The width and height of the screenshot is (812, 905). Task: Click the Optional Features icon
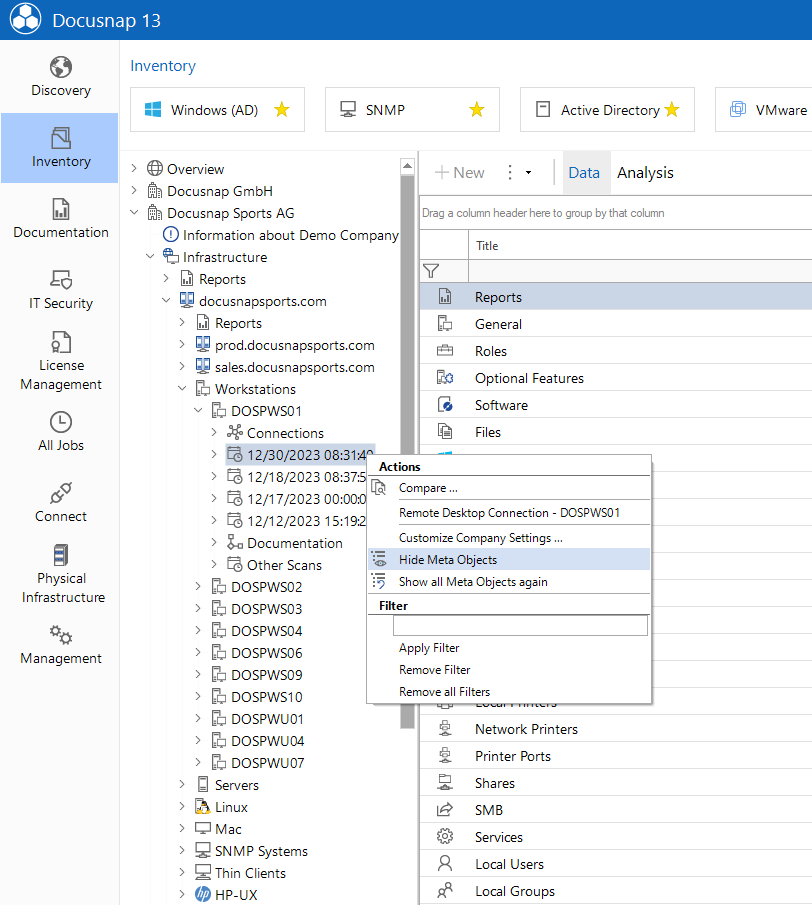click(x=444, y=377)
